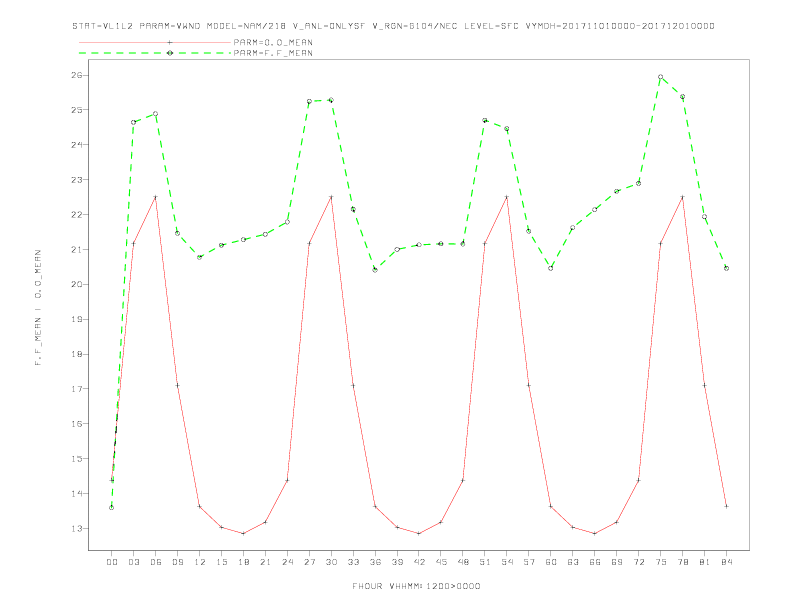This screenshot has width=792, height=612.
Task: Click y-axis tick value 22
Action: [77, 214]
